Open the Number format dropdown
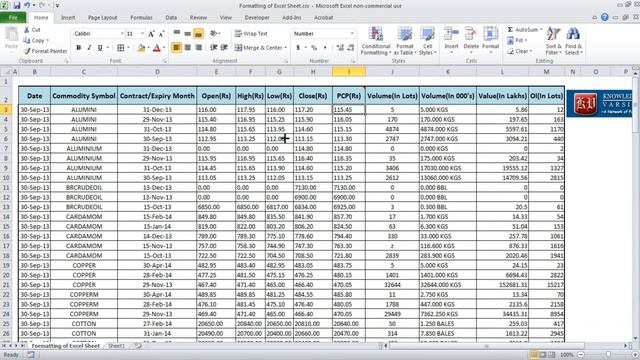Screen dimensions: 640x360 pos(352,33)
